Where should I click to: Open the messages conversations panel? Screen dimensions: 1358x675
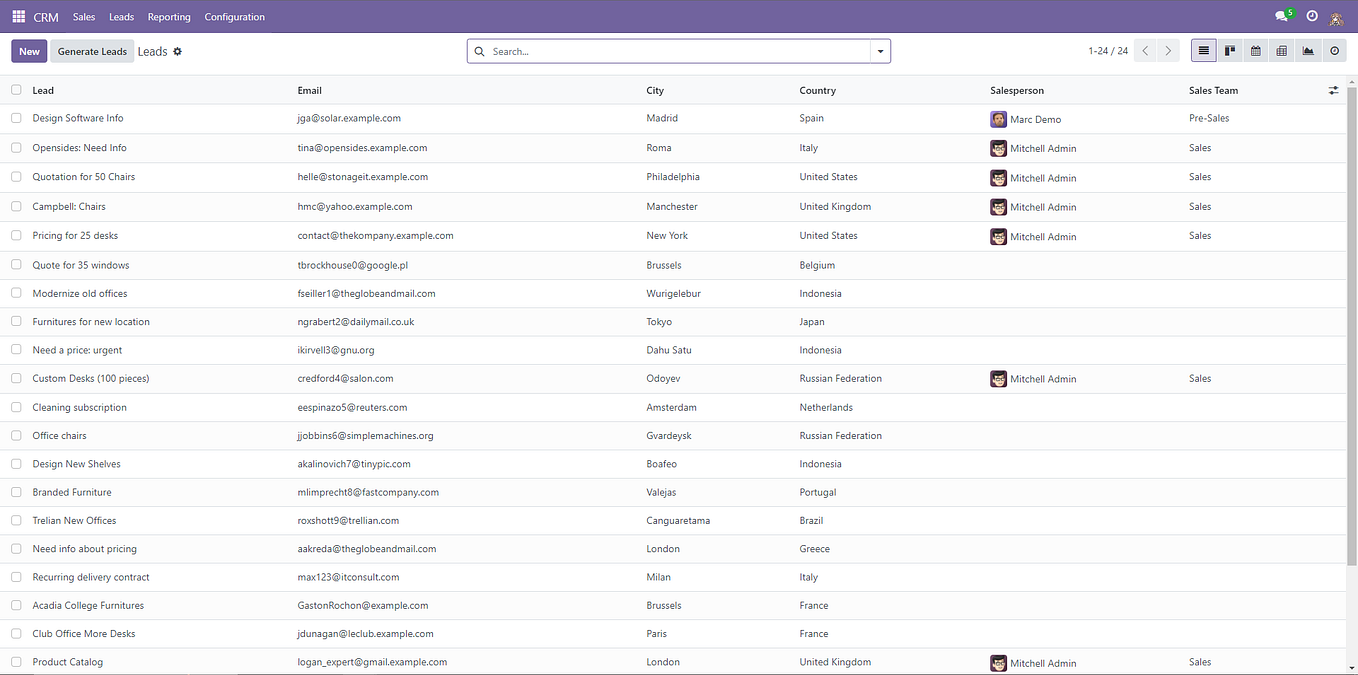(1281, 16)
